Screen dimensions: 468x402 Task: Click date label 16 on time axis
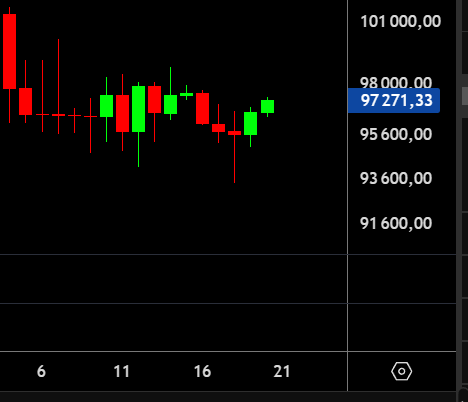click(x=202, y=371)
